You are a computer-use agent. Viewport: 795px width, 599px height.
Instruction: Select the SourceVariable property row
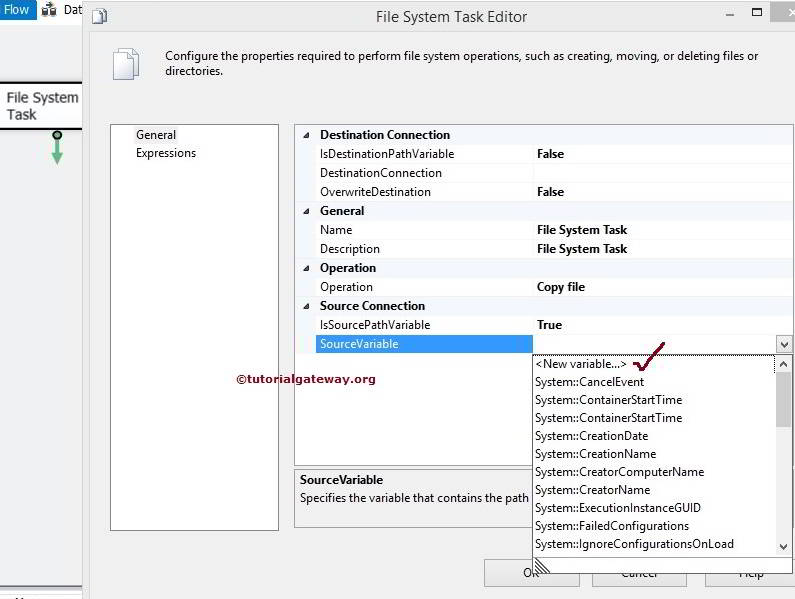tap(424, 344)
